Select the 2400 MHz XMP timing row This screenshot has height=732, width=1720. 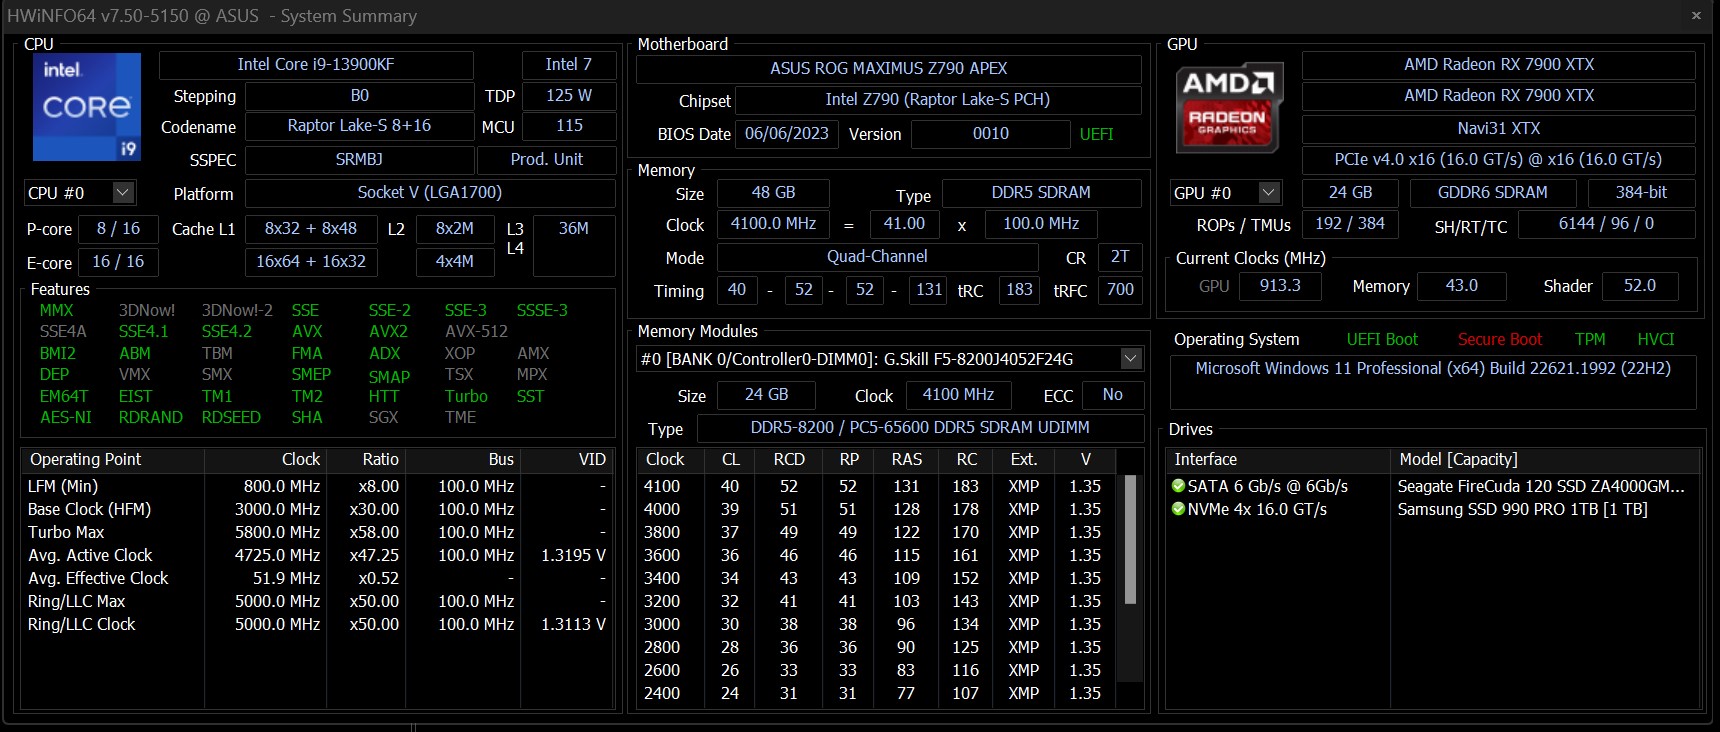click(x=877, y=693)
